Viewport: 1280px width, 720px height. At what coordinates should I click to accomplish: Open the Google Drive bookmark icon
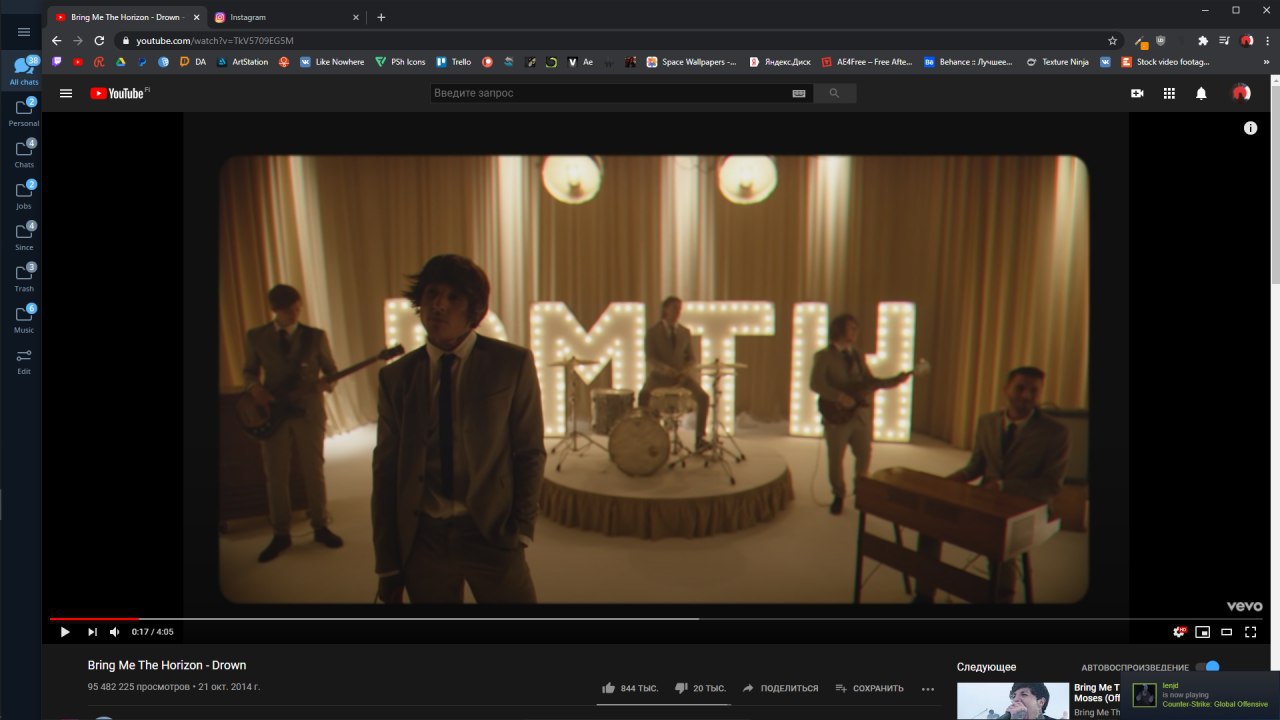pyautogui.click(x=121, y=62)
